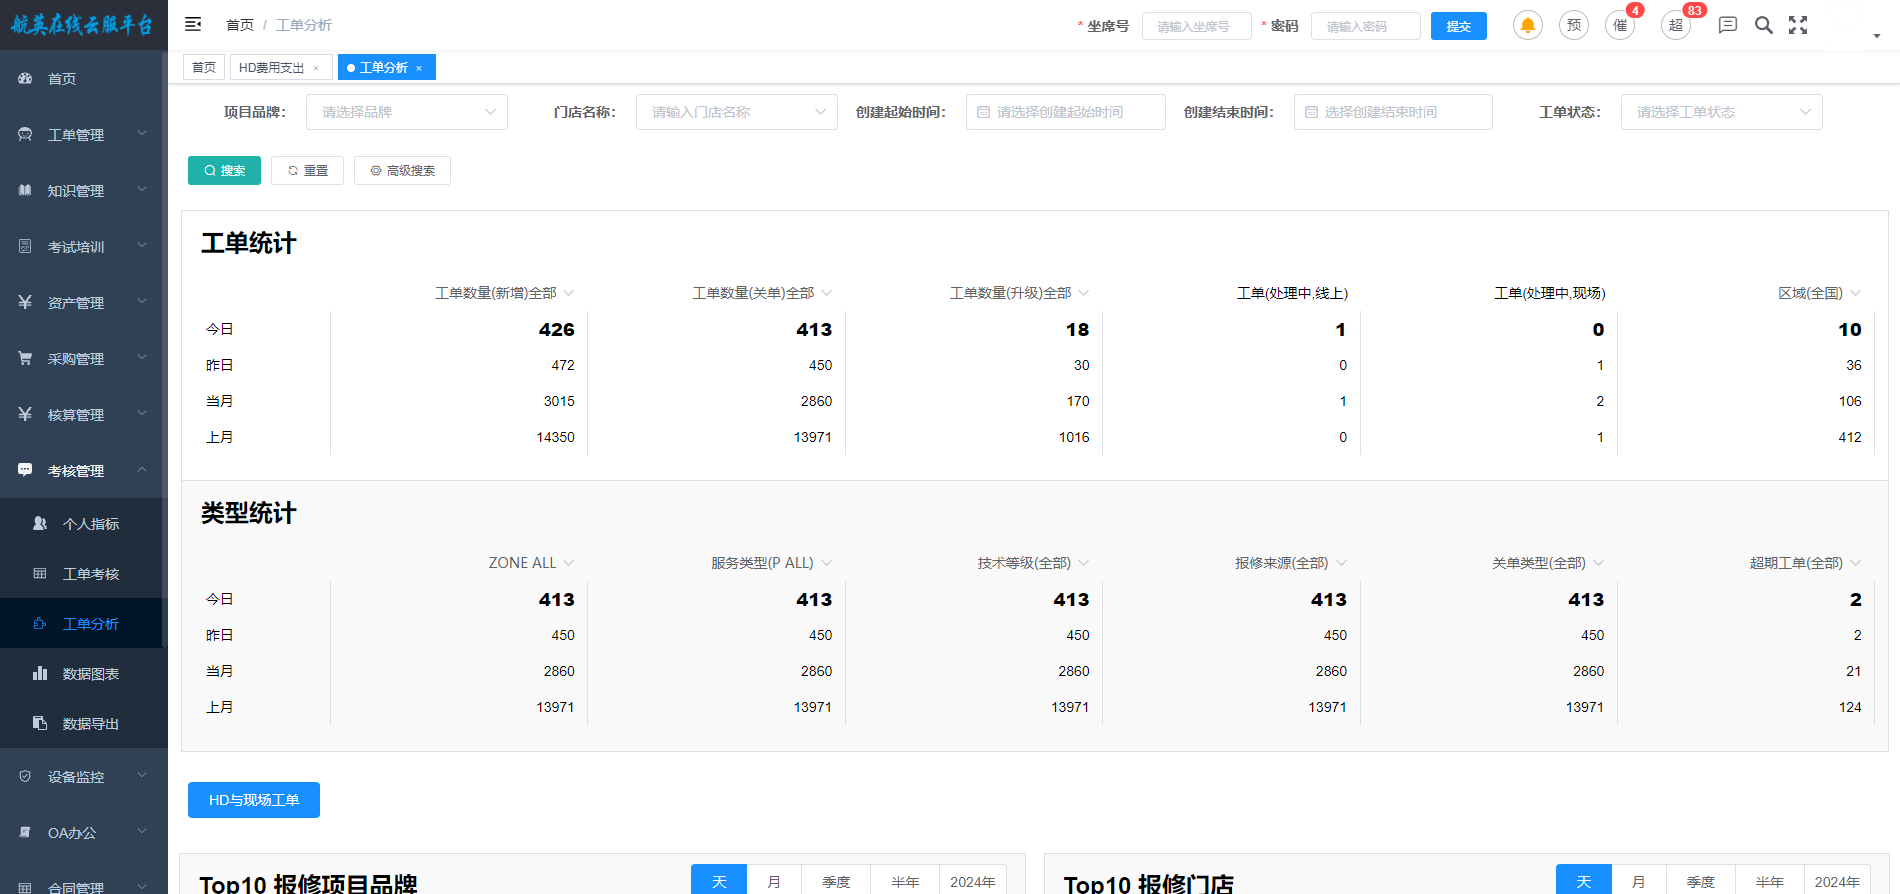Click the orange notification bell icon
This screenshot has width=1900, height=894.
click(x=1527, y=26)
